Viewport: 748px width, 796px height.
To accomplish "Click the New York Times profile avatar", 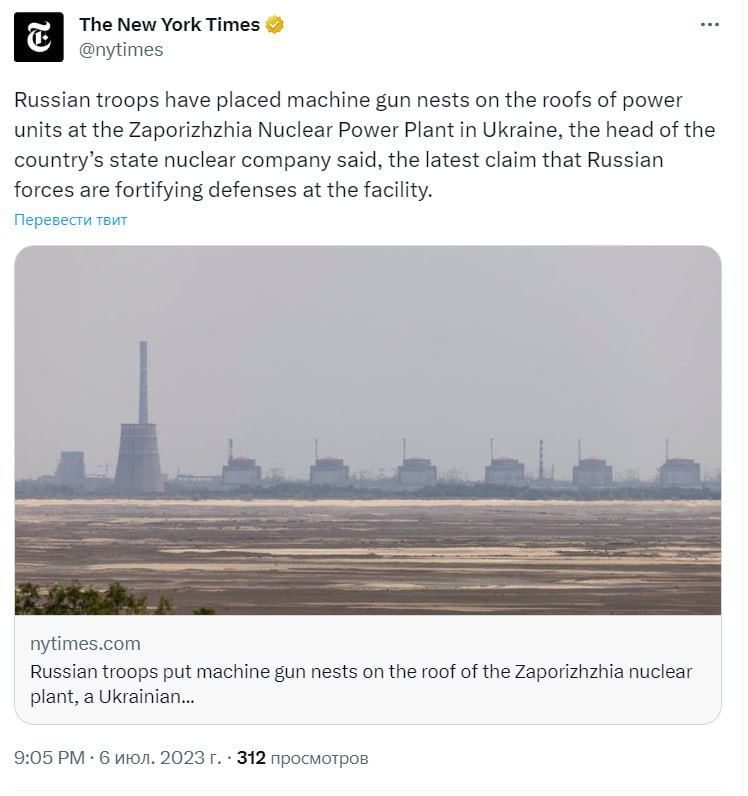I will [x=39, y=38].
